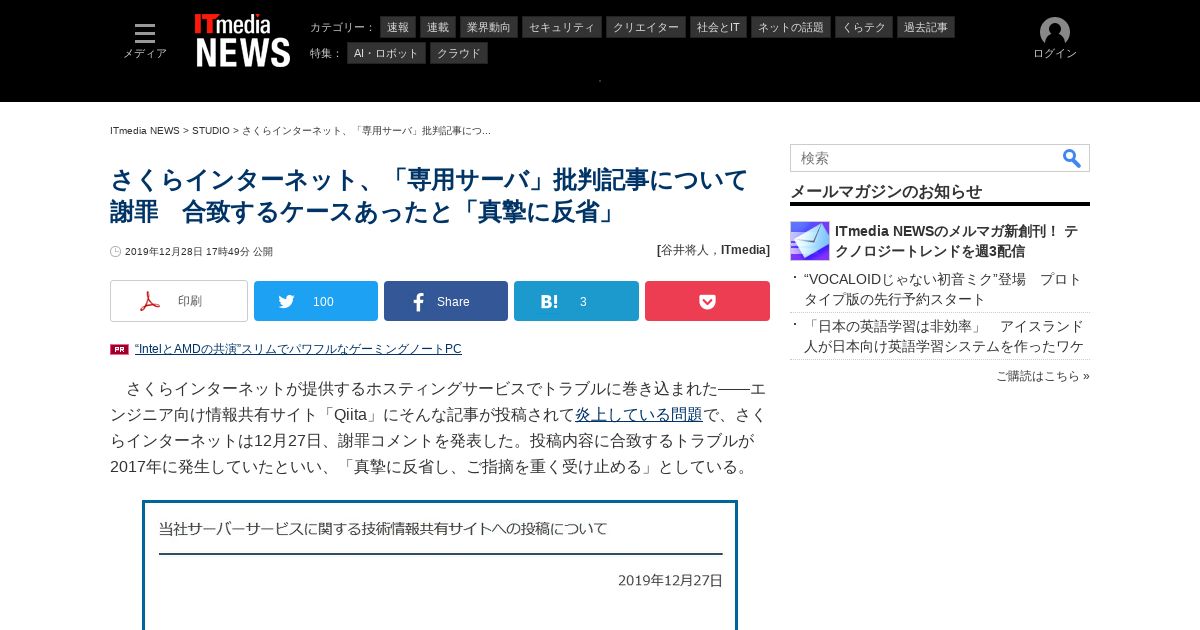
Task: Click the search magnifier icon
Action: click(1072, 158)
